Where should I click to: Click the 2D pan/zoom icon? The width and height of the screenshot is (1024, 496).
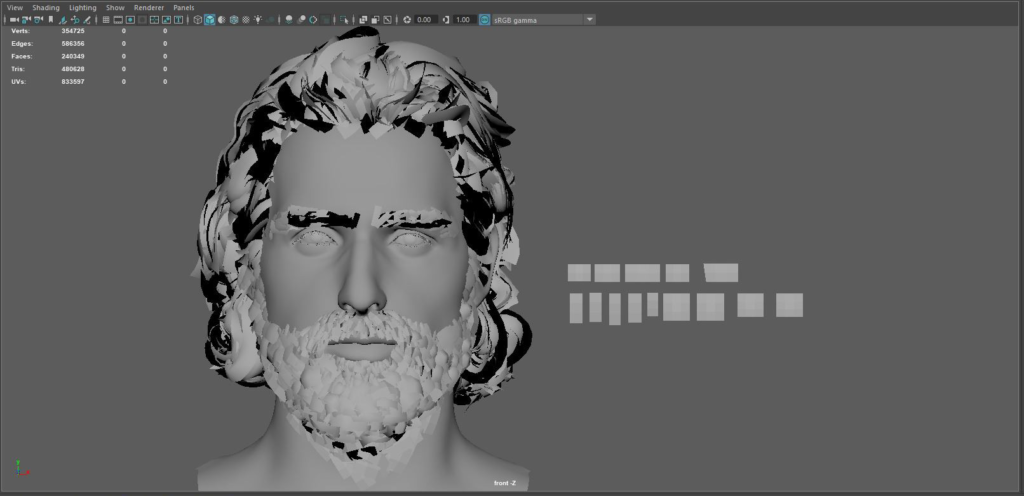pyautogui.click(x=74, y=19)
